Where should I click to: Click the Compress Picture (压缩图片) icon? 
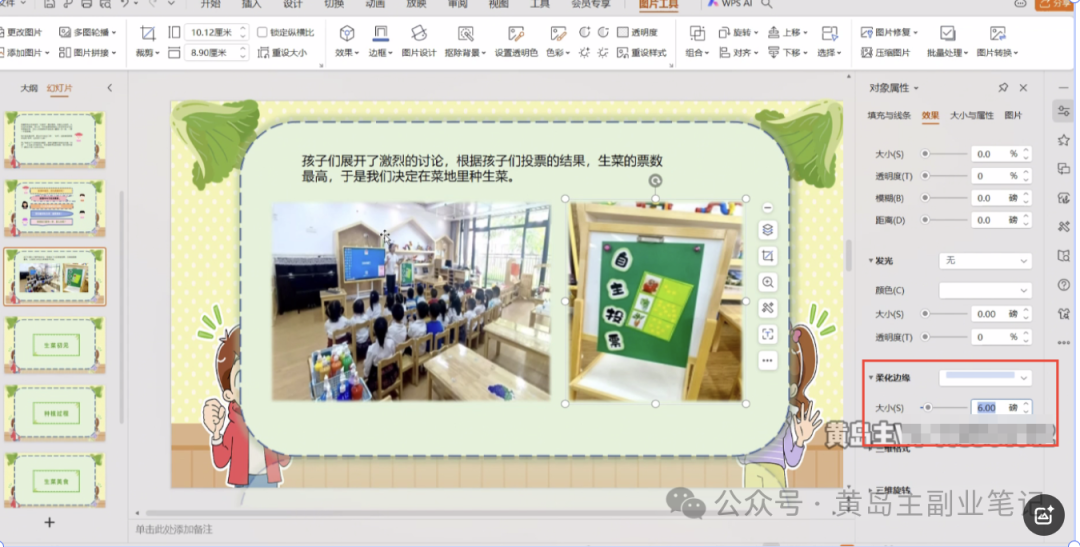(885, 53)
